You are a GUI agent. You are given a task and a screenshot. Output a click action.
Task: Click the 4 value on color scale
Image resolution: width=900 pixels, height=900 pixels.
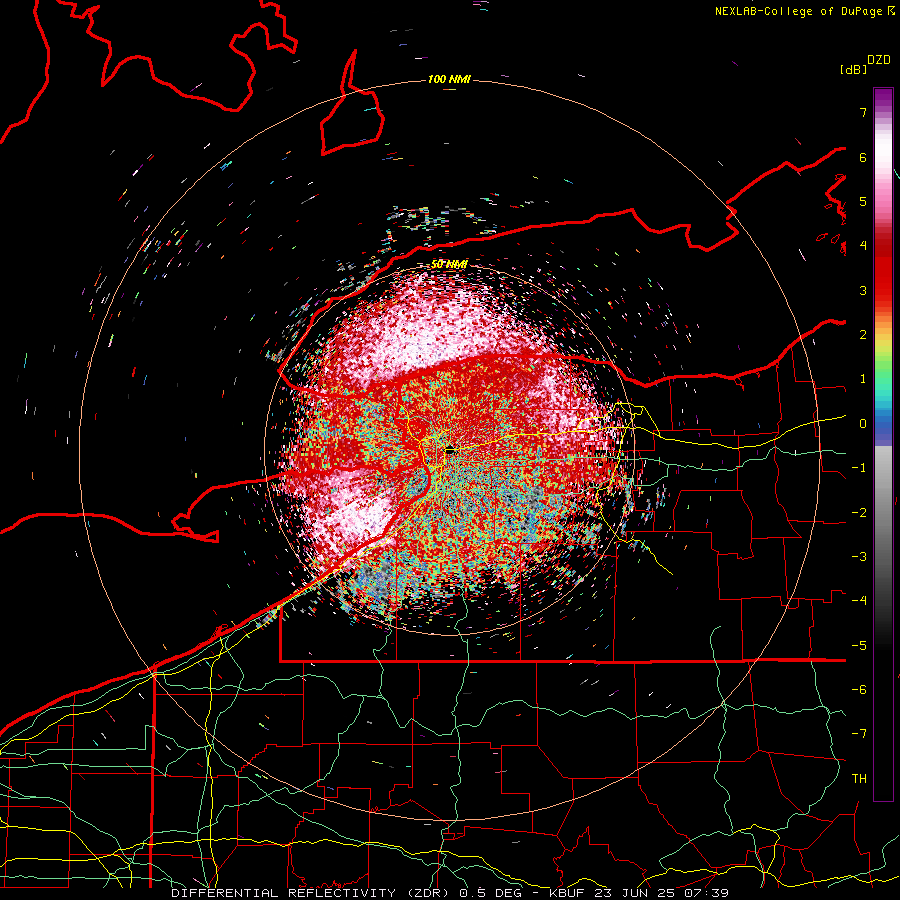863,246
